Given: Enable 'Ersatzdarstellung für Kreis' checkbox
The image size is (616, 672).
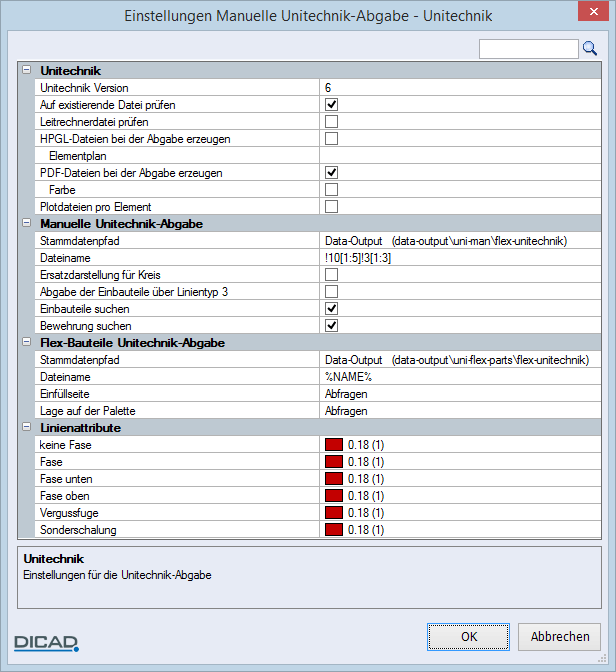Looking at the screenshot, I should pyautogui.click(x=331, y=275).
